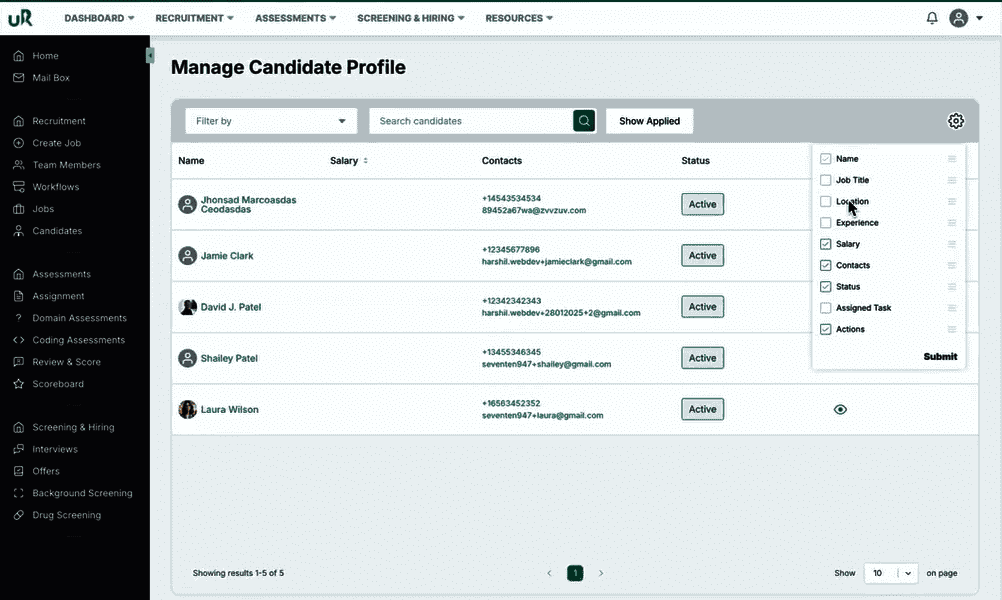Image resolution: width=1002 pixels, height=600 pixels.
Task: Collapse the sidebar using the edge handle
Action: [150, 55]
